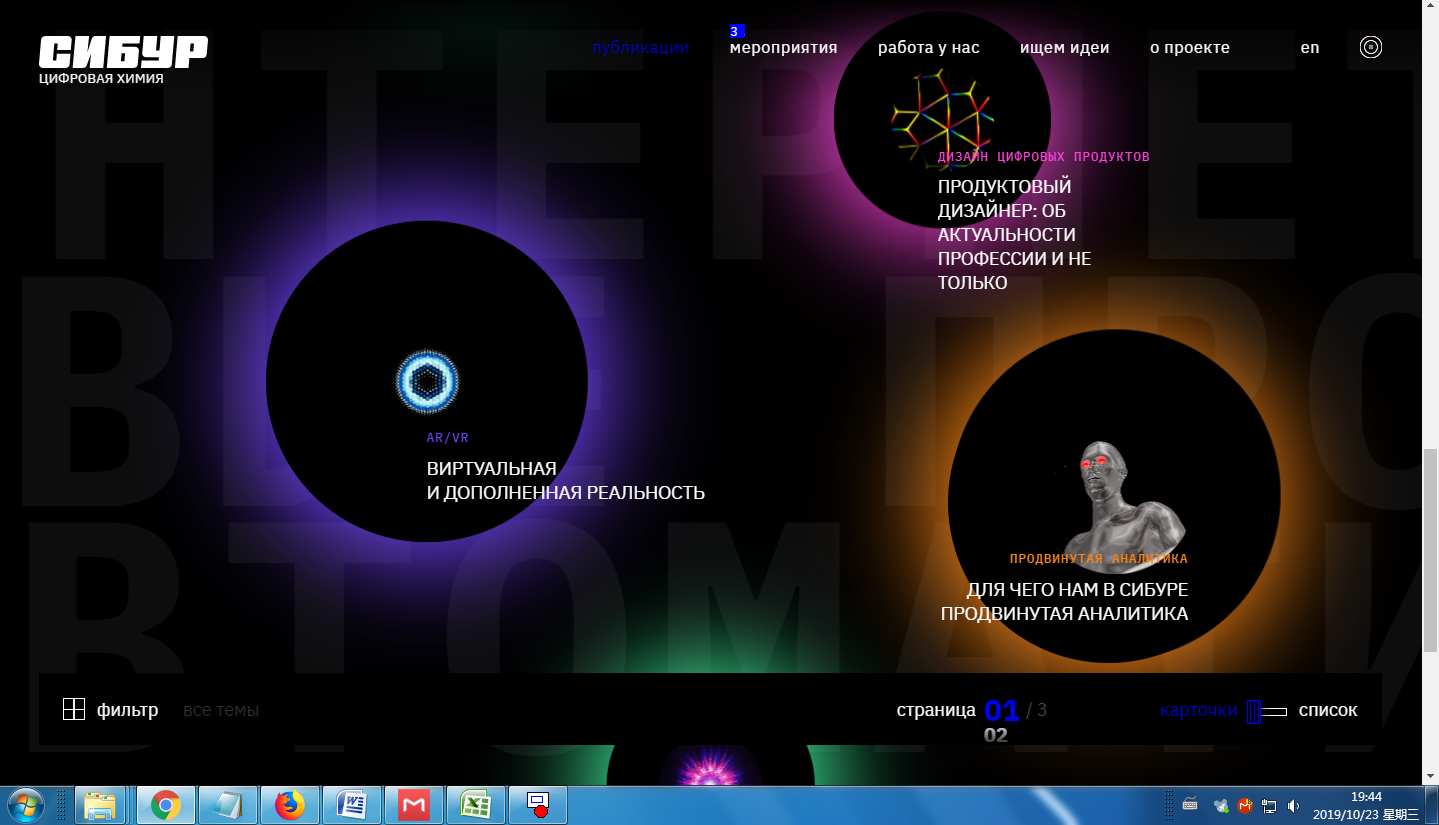
Task: Switch to Google Chrome in taskbar
Action: pyautogui.click(x=165, y=805)
